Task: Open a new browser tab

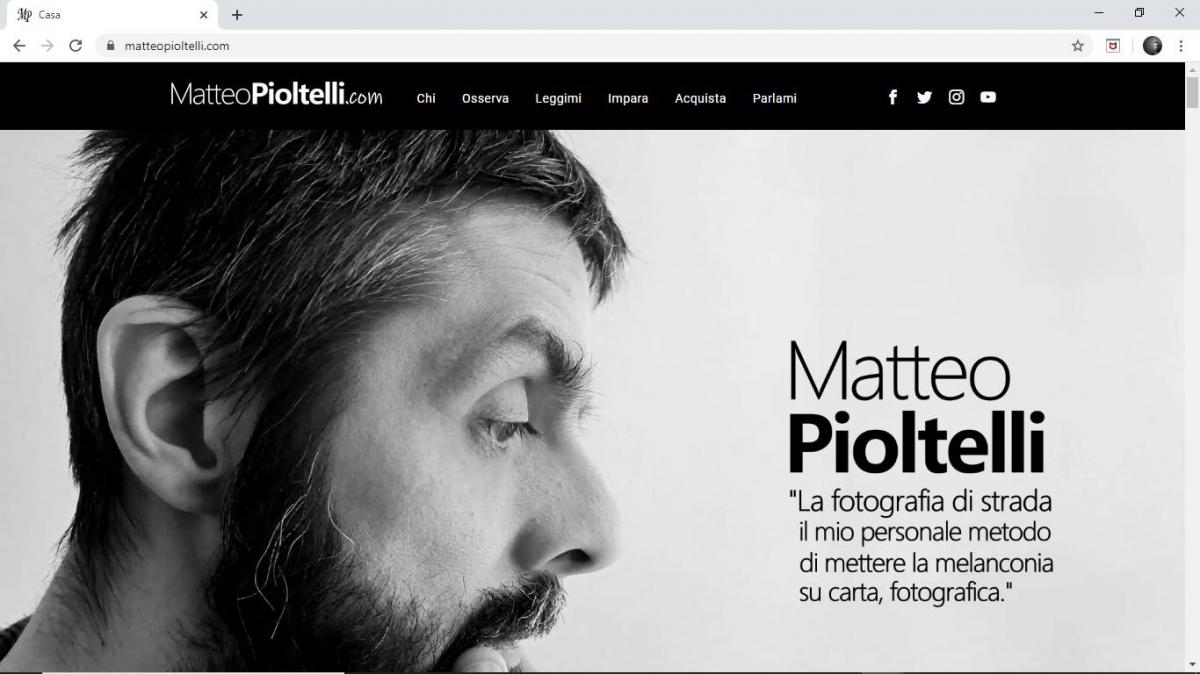Action: 237,15
